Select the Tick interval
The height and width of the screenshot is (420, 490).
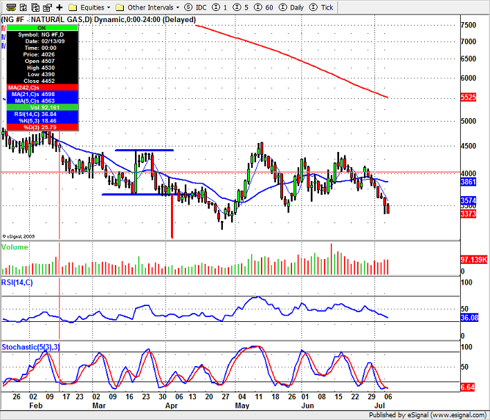click(x=321, y=7)
